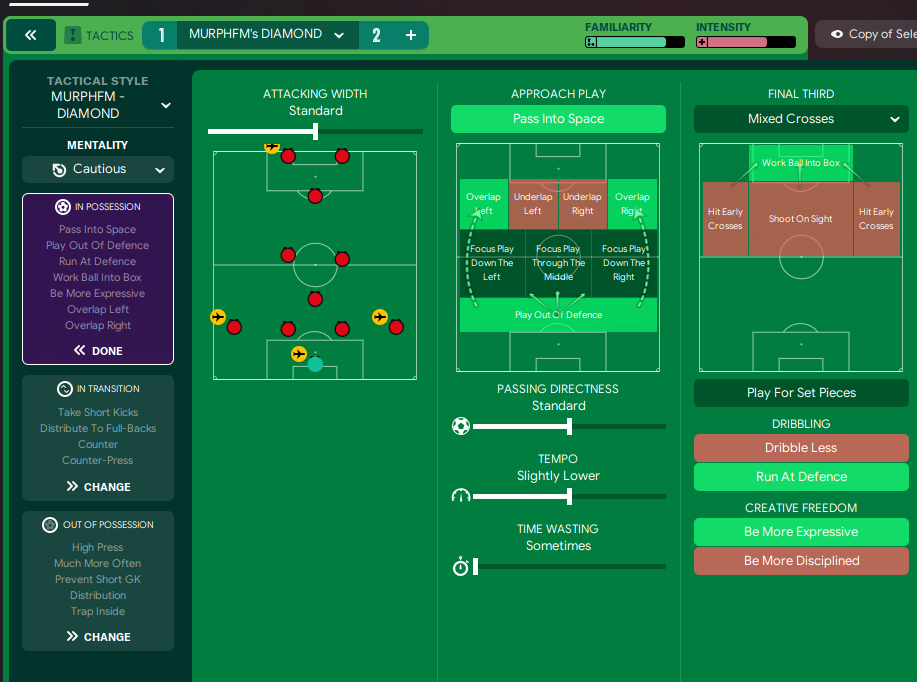Click the Time Wasting slider handle
Viewport: 917px width, 682px height.
click(x=475, y=566)
